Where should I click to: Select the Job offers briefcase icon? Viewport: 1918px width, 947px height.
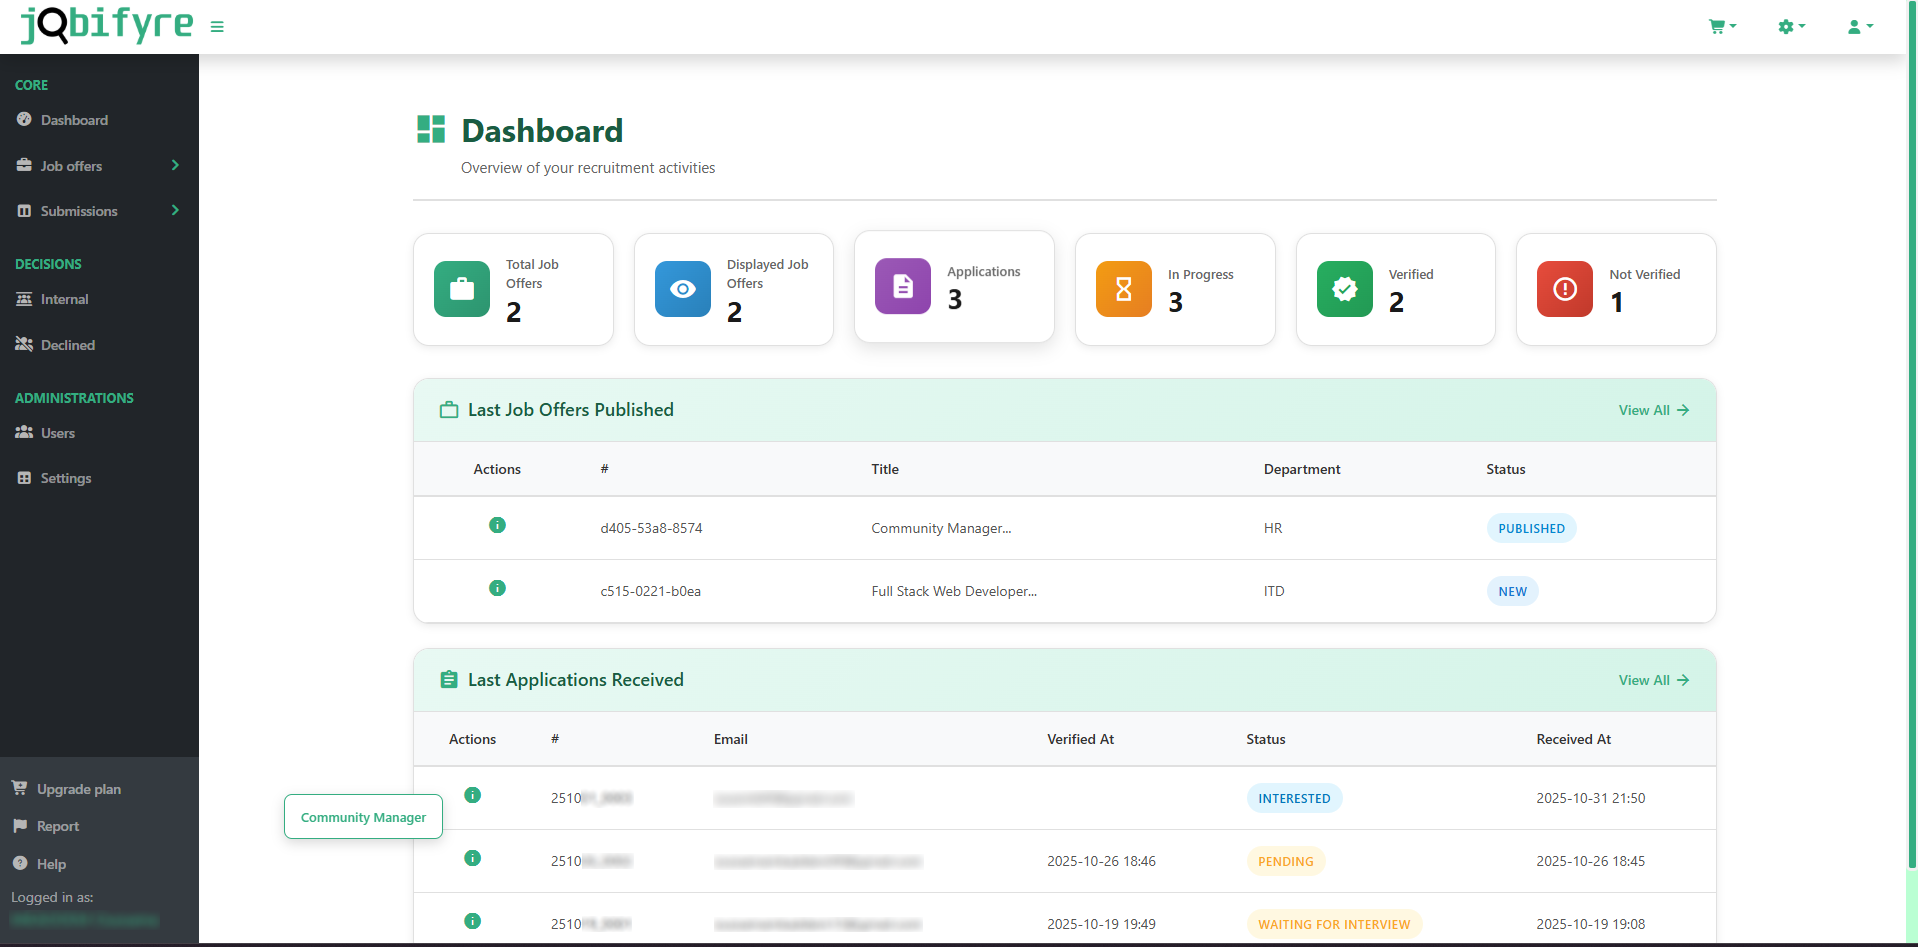tap(24, 165)
